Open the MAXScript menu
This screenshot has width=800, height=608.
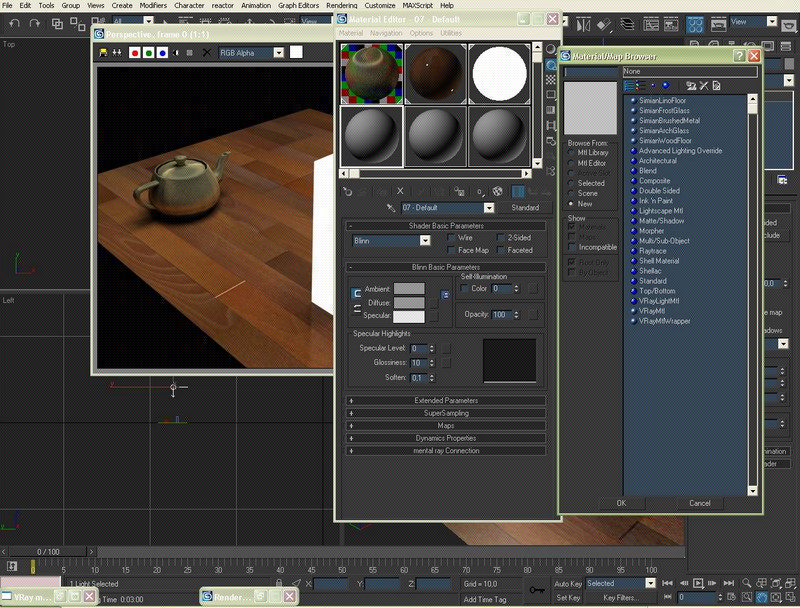pyautogui.click(x=417, y=5)
